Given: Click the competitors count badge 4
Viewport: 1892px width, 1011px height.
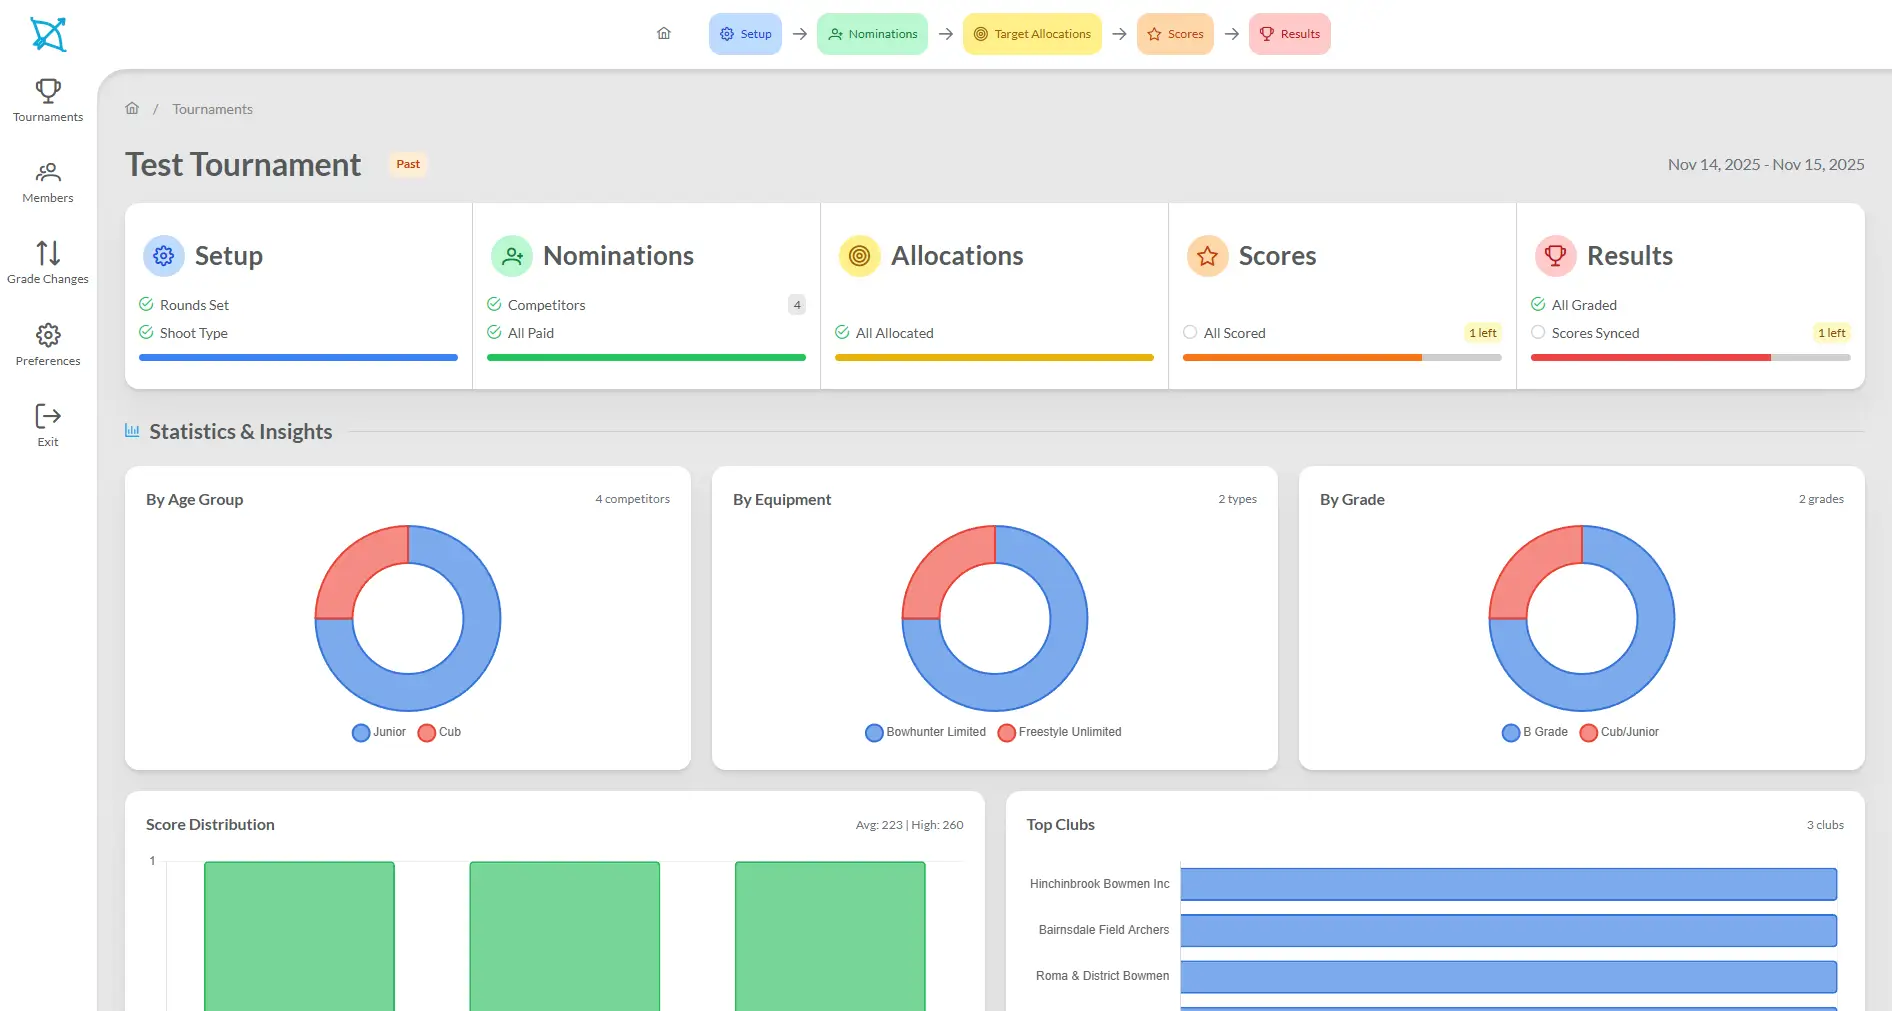Looking at the screenshot, I should [x=797, y=305].
